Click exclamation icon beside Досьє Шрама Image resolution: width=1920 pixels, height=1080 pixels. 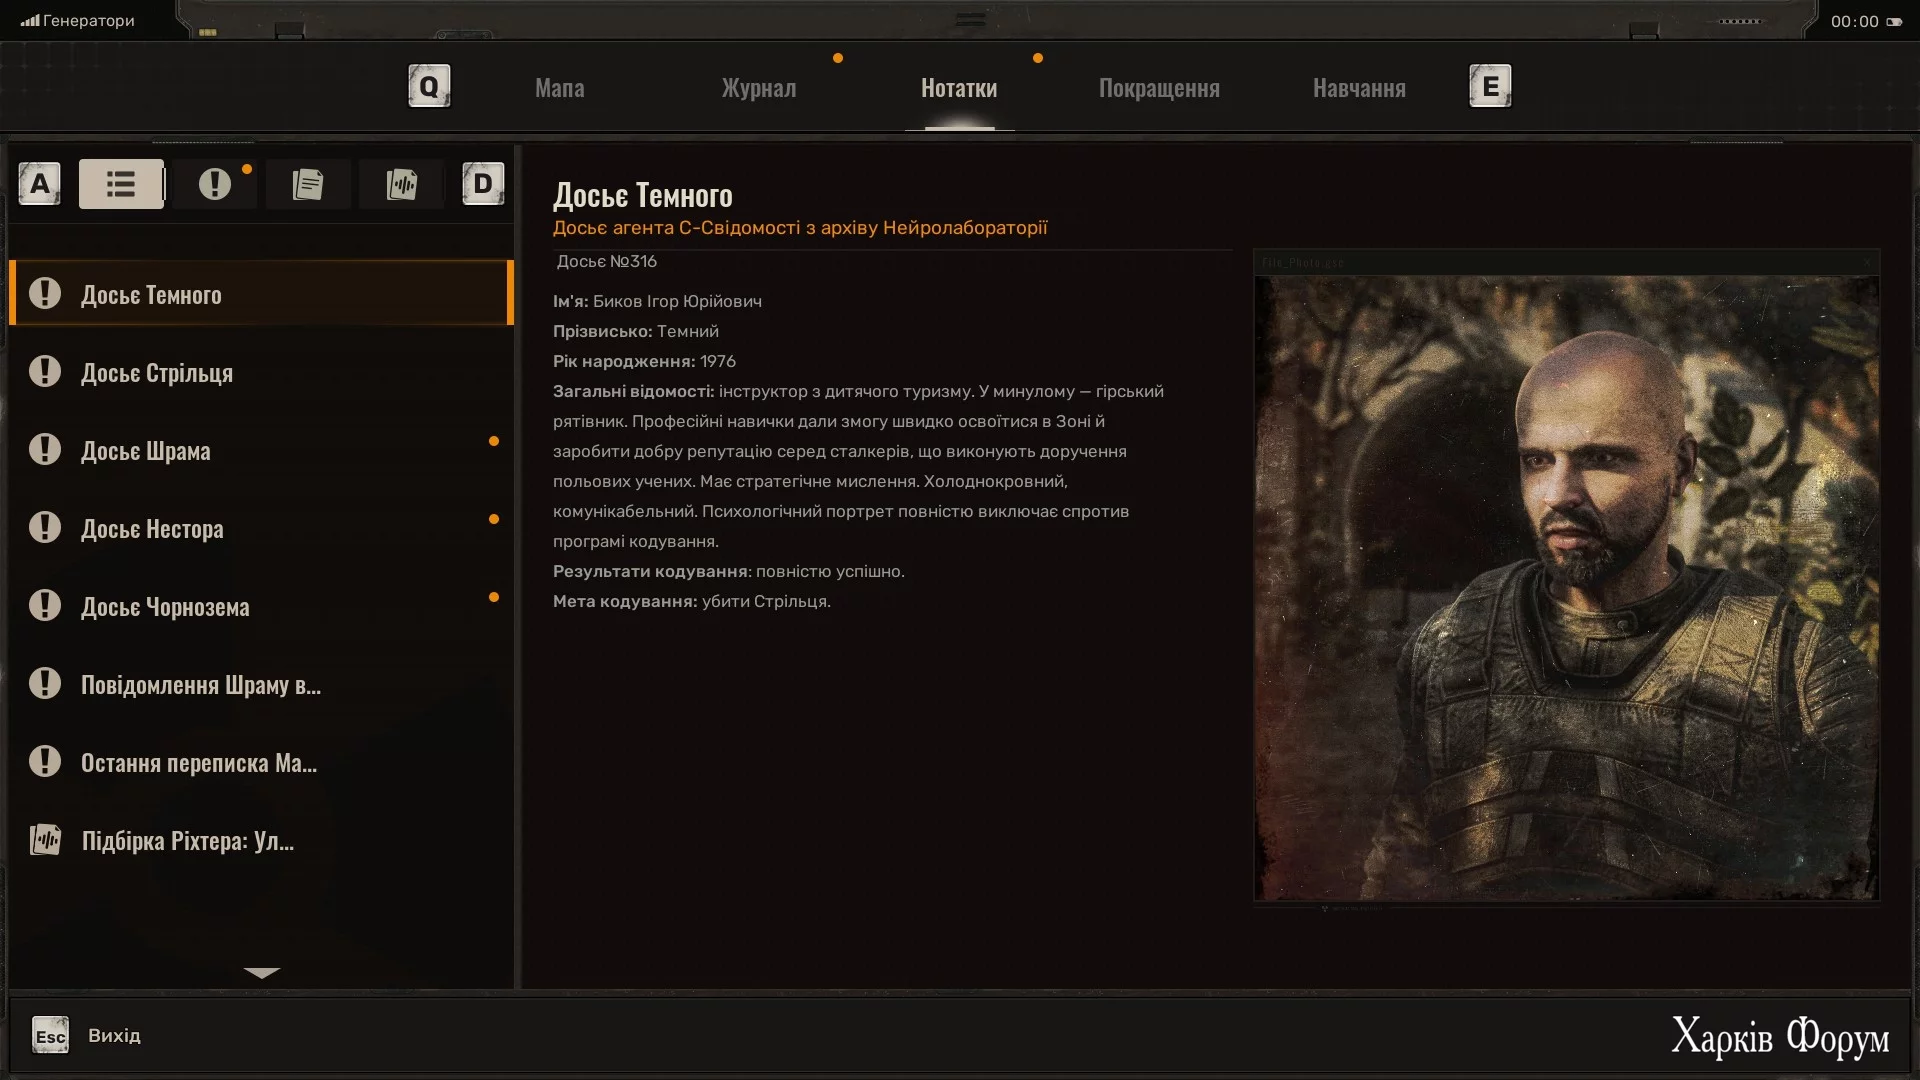45,449
